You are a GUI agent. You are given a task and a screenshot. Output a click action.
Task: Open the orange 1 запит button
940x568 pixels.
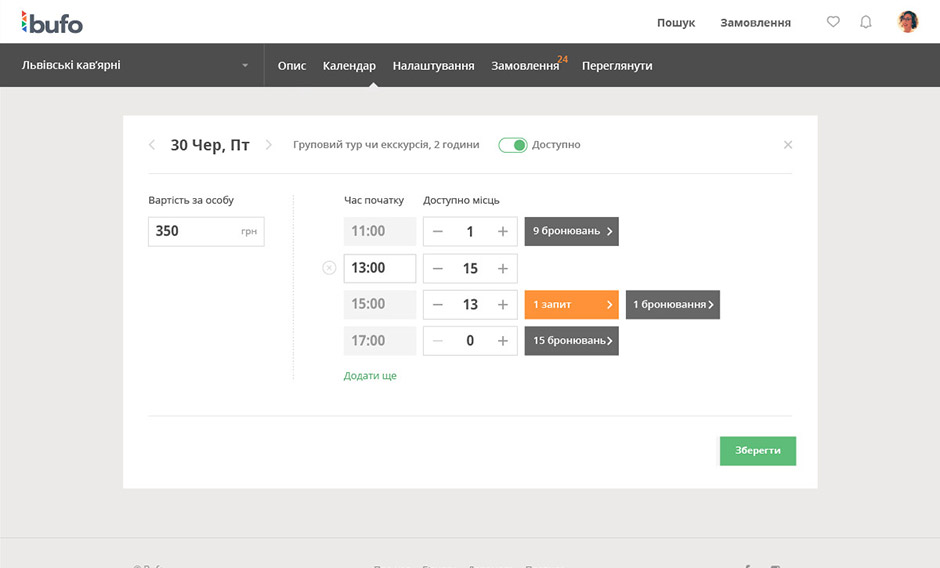[571, 305]
